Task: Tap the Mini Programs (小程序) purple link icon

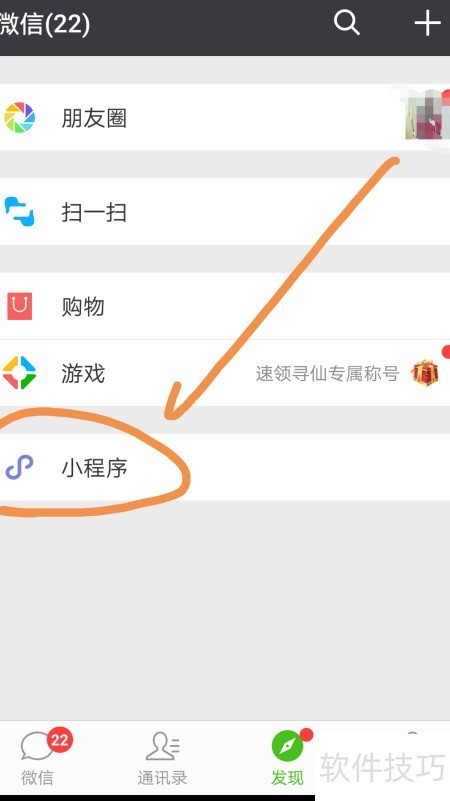Action: point(19,467)
